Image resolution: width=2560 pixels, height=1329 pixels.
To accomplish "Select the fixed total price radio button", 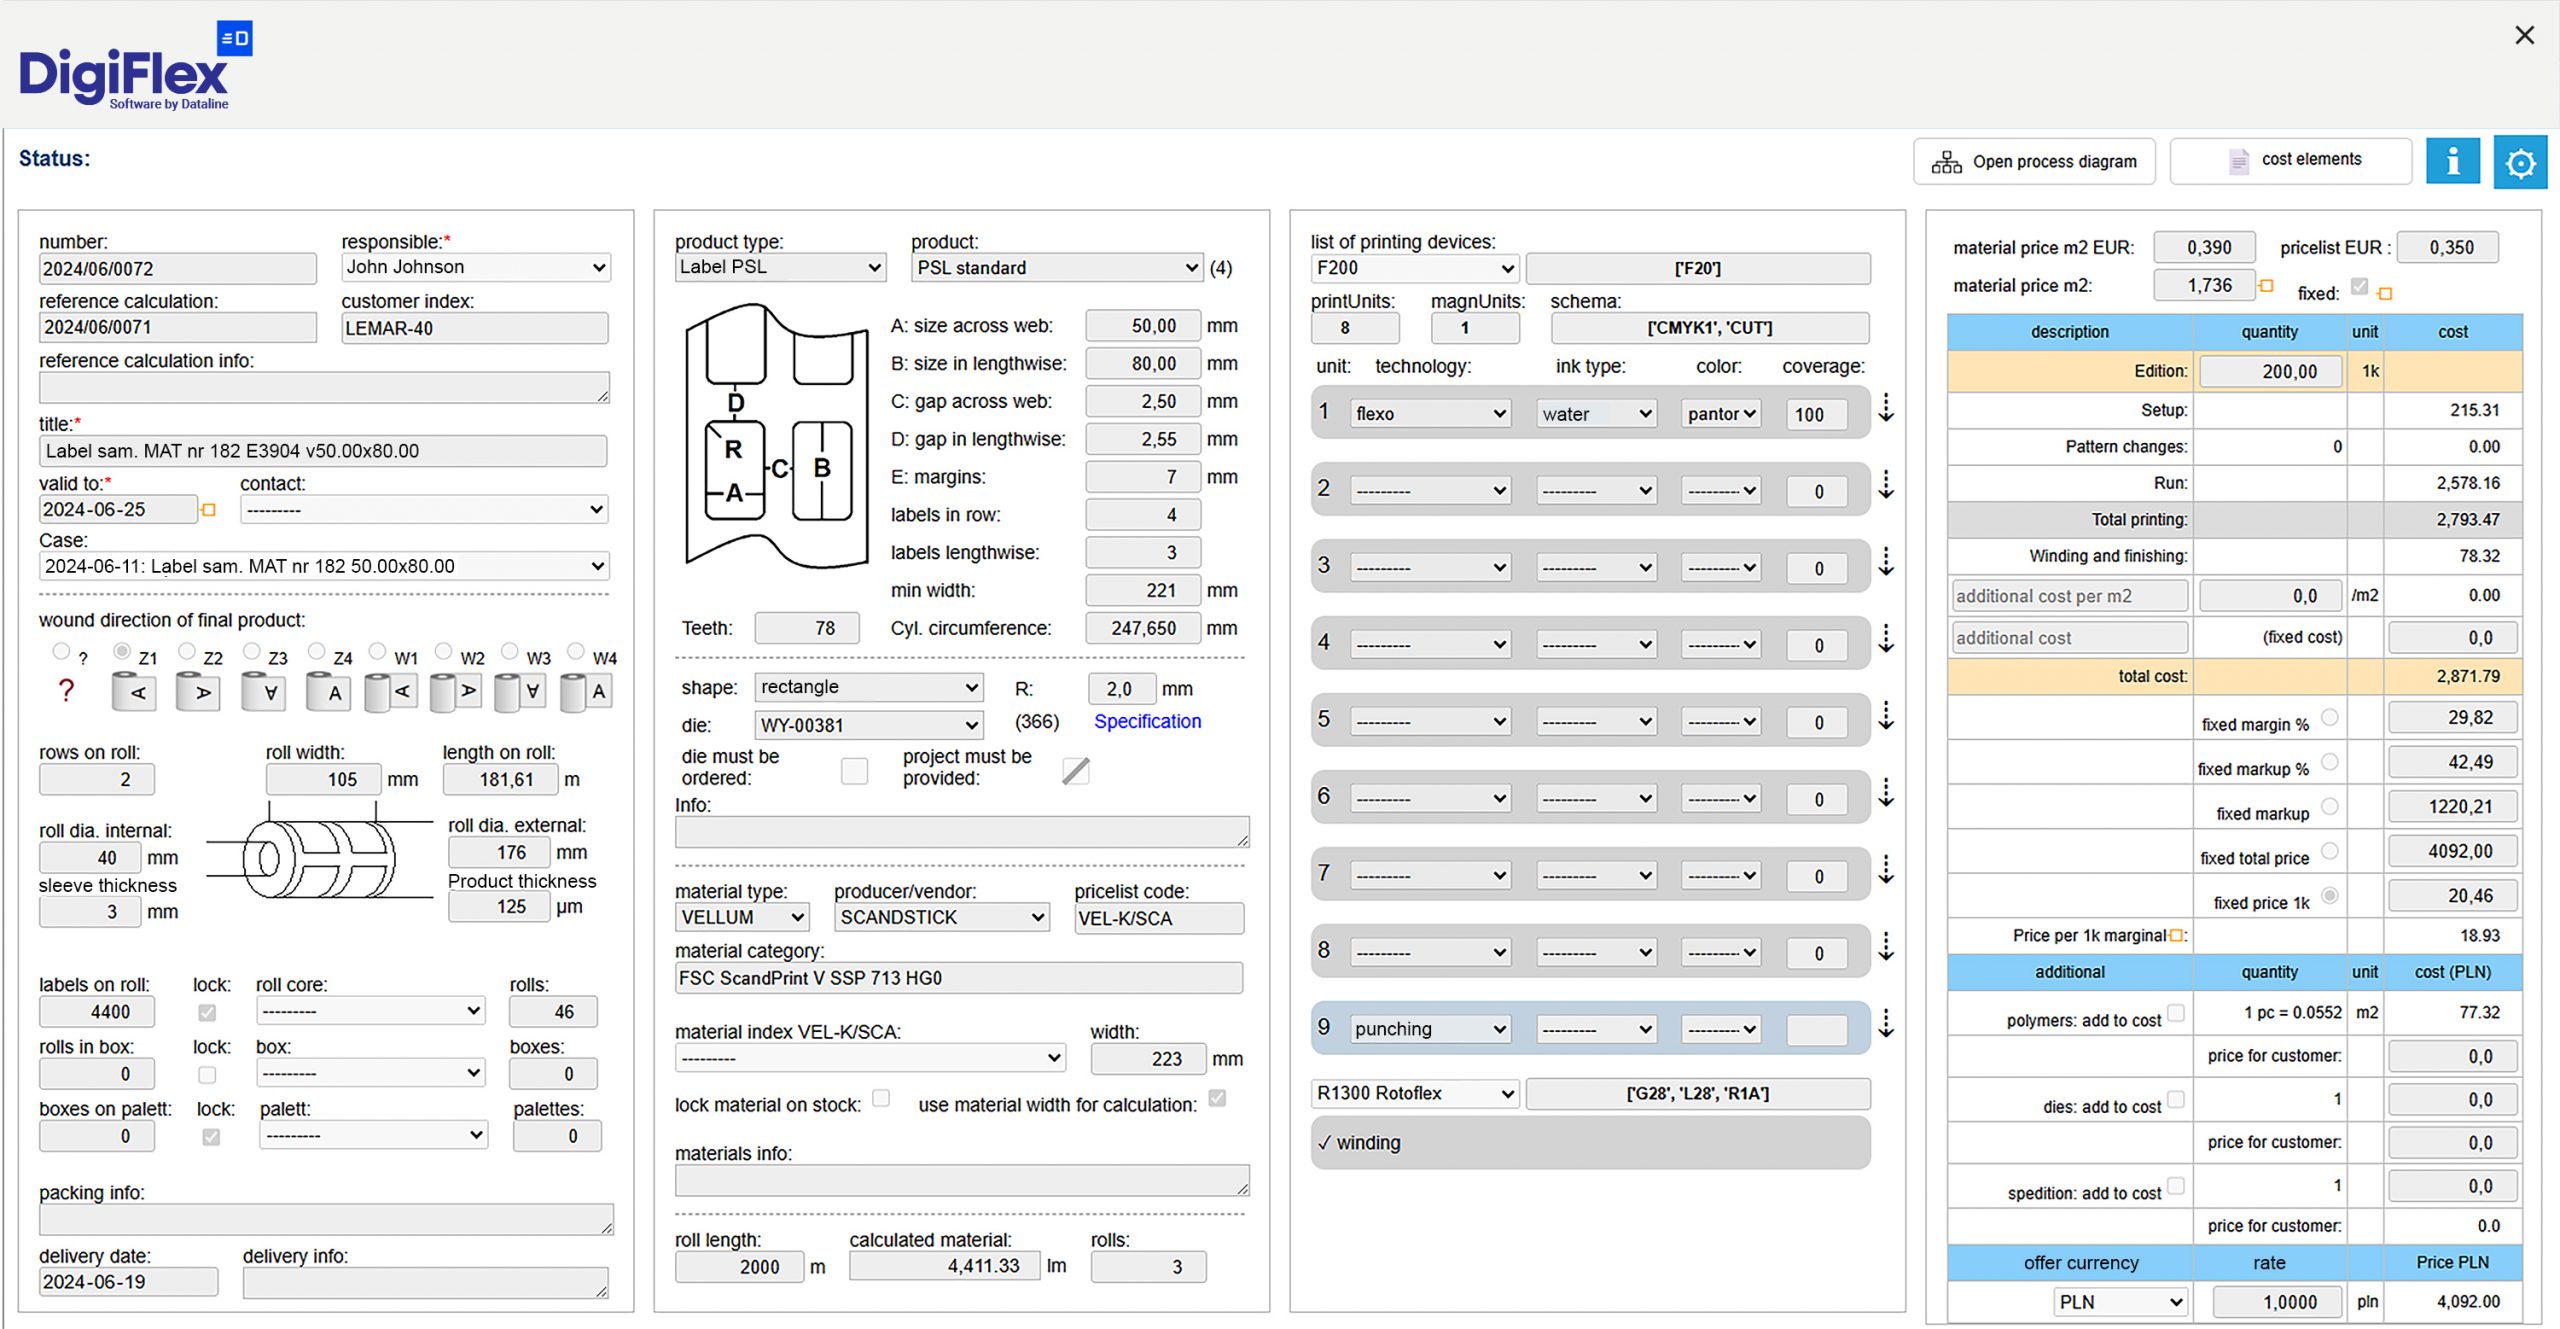I will (x=2329, y=851).
